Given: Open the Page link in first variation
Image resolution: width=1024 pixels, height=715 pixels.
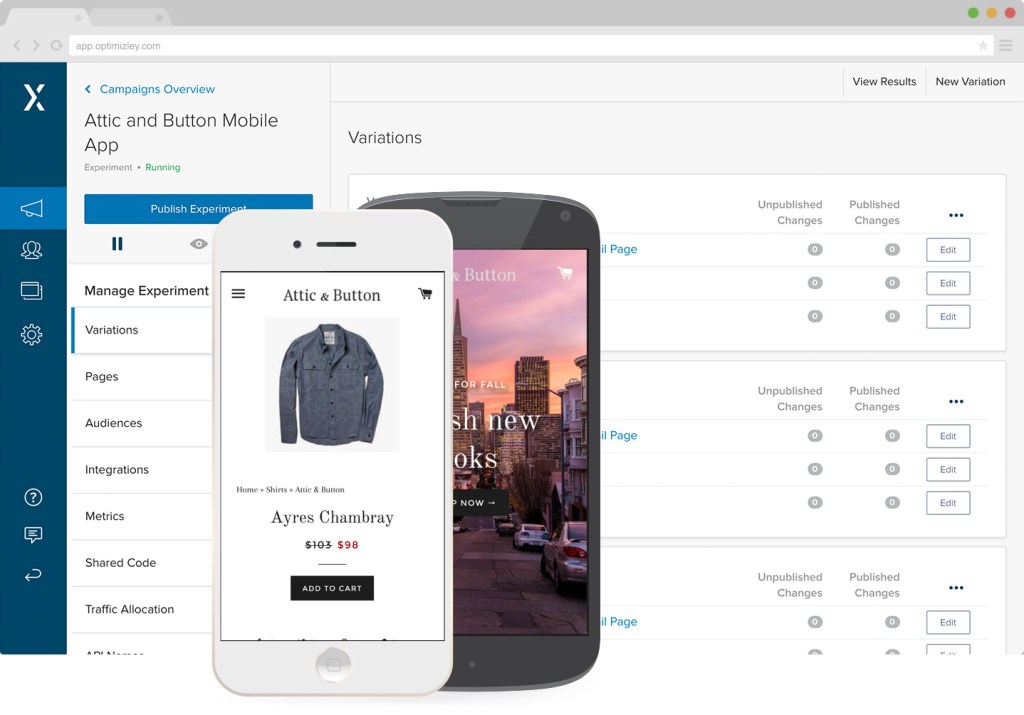Looking at the screenshot, I should pos(619,249).
